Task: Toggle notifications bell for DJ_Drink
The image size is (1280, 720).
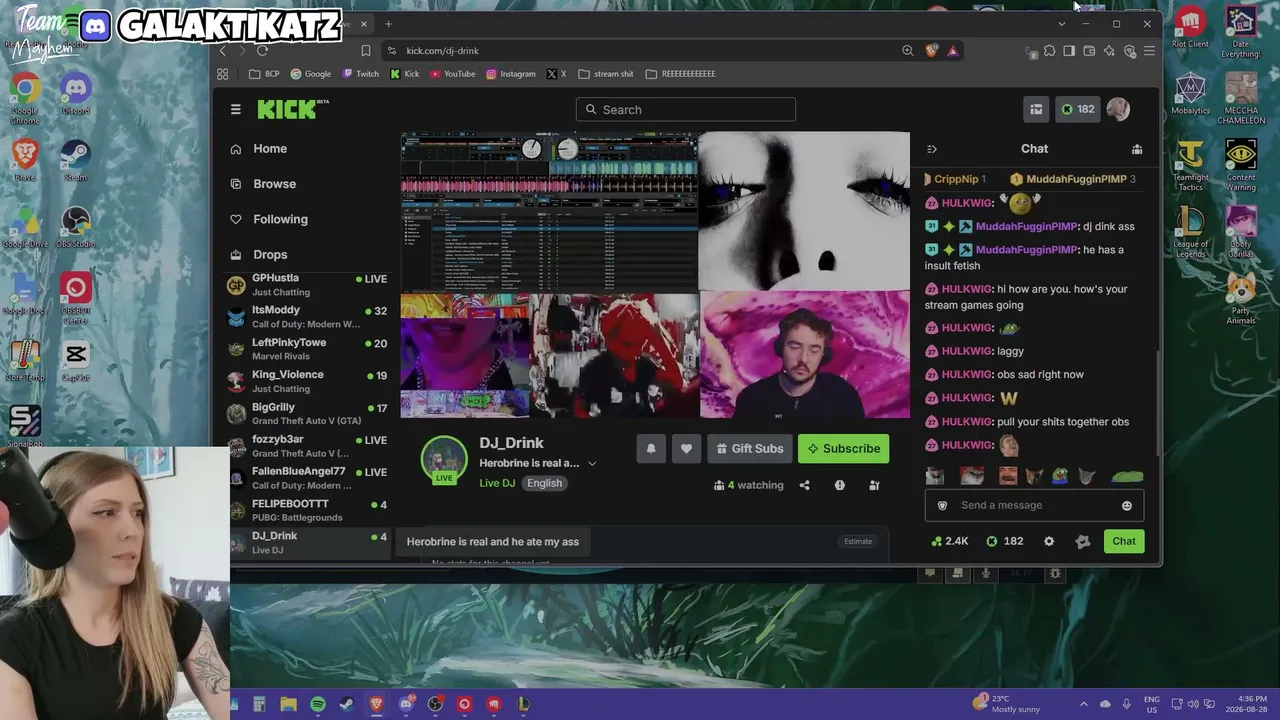Action: point(651,449)
